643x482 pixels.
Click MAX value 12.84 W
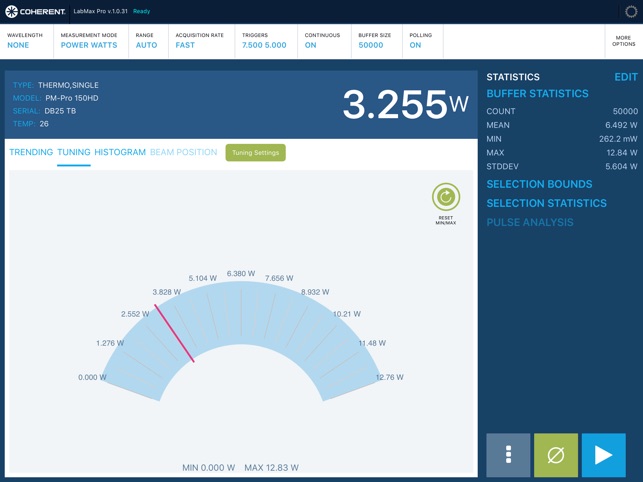click(622, 153)
